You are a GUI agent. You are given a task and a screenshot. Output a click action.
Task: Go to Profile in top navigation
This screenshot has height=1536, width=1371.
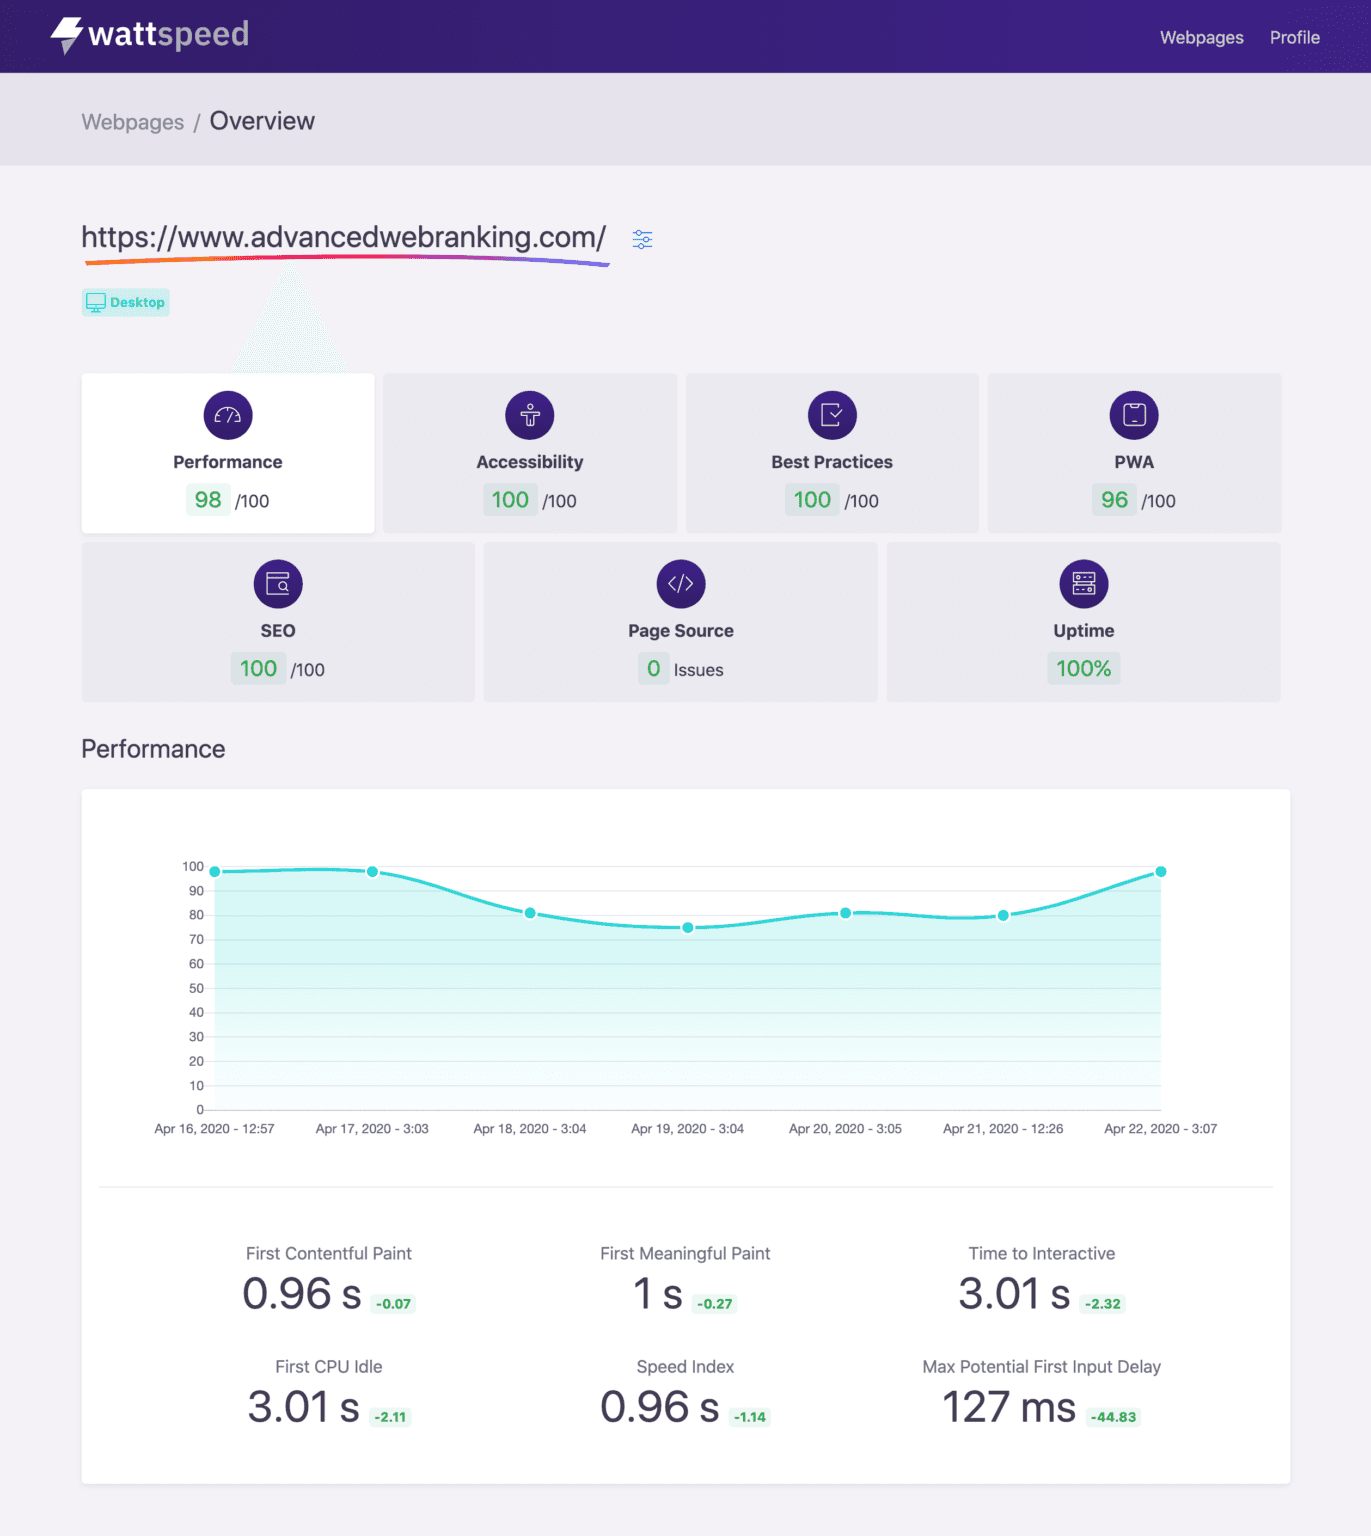pos(1295,37)
